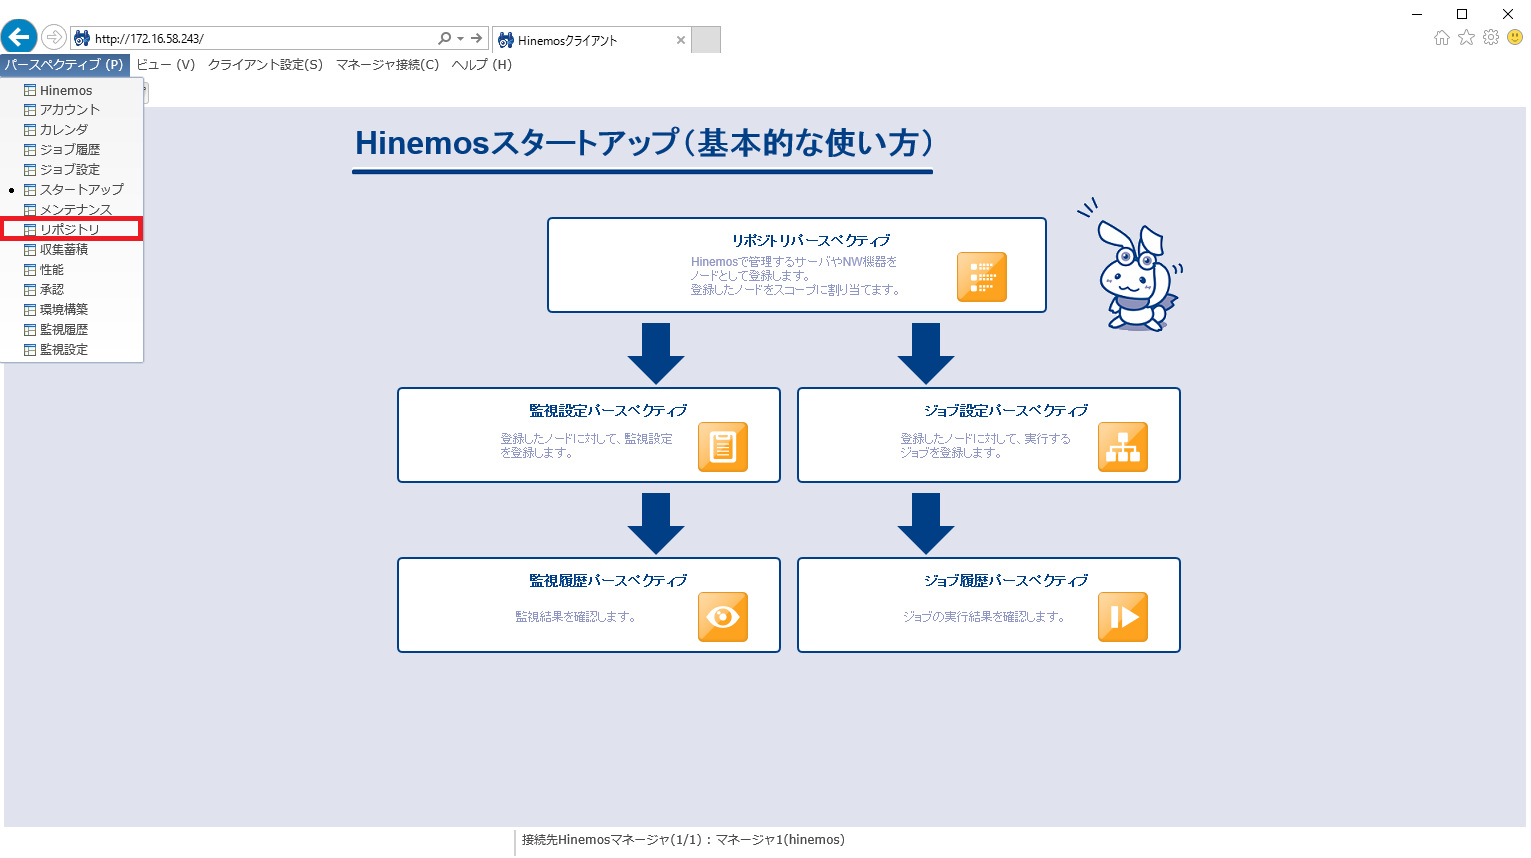Open the ビュー (V) menu
The height and width of the screenshot is (858, 1531).
point(166,64)
